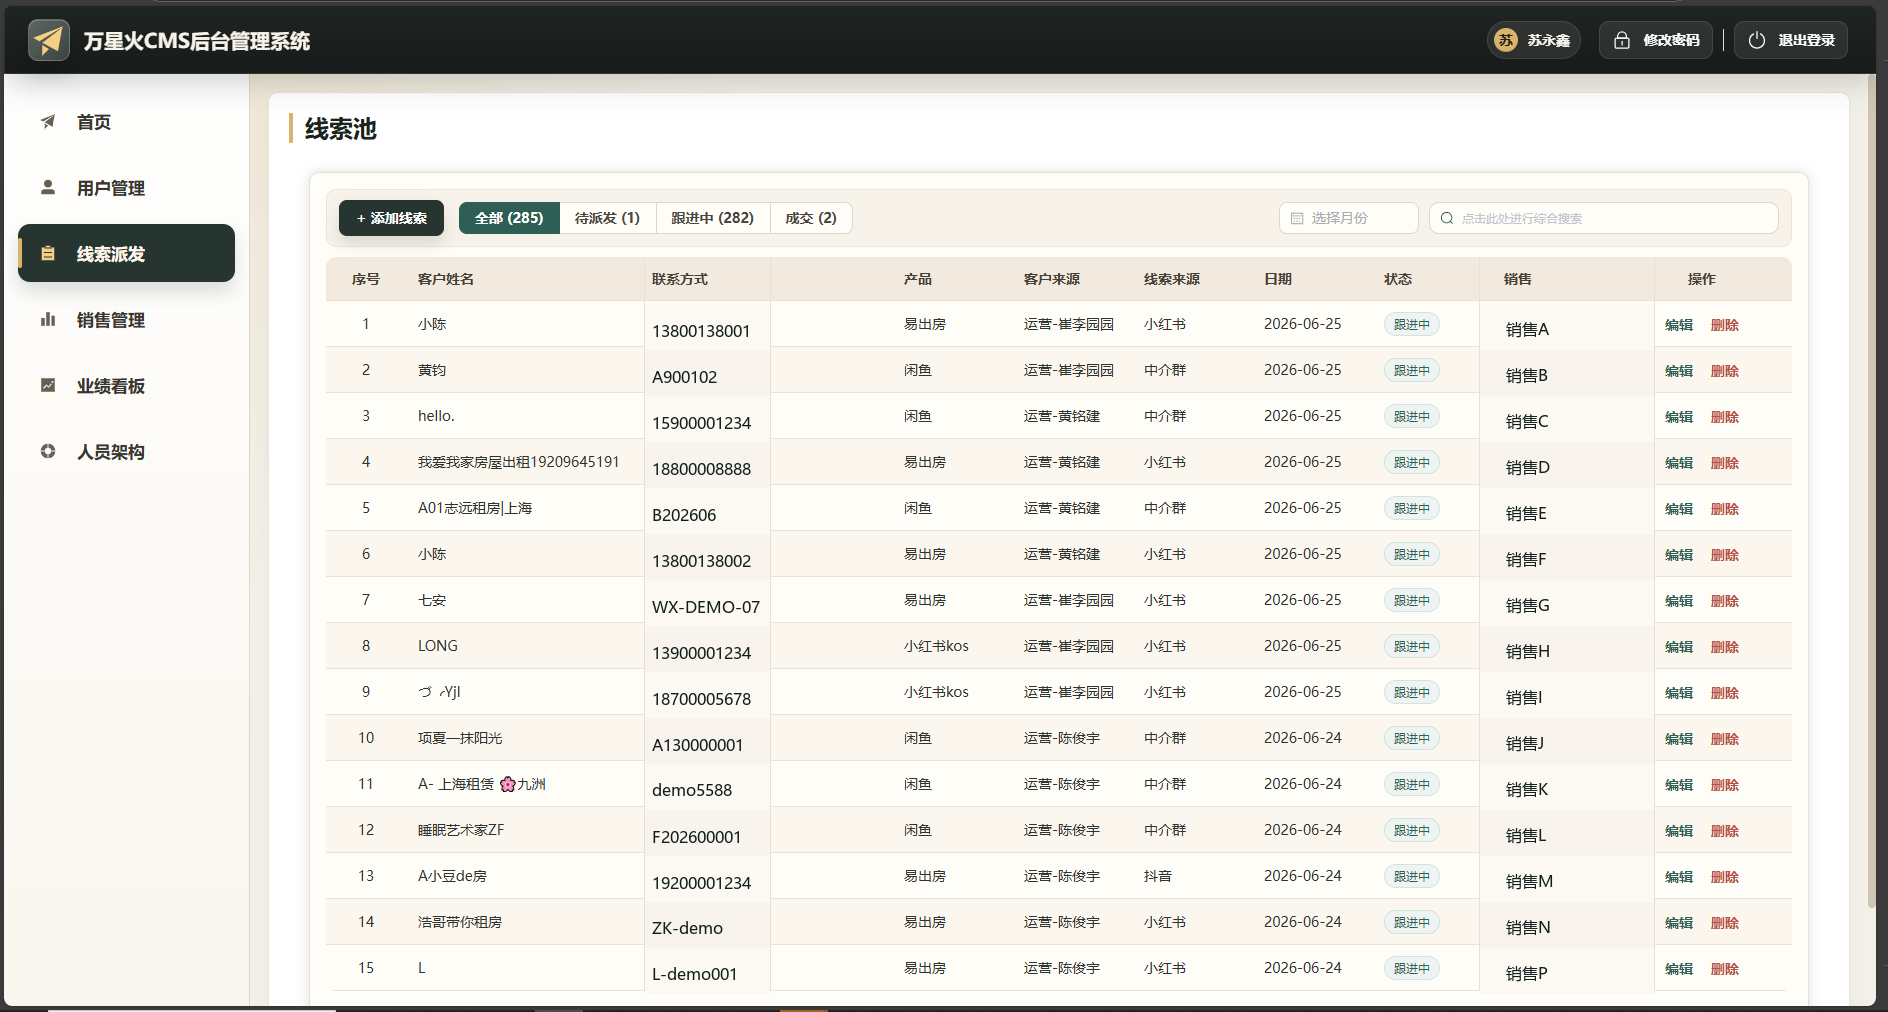Select the 全部 (285) tab
The height and width of the screenshot is (1012, 1888).
(x=509, y=218)
